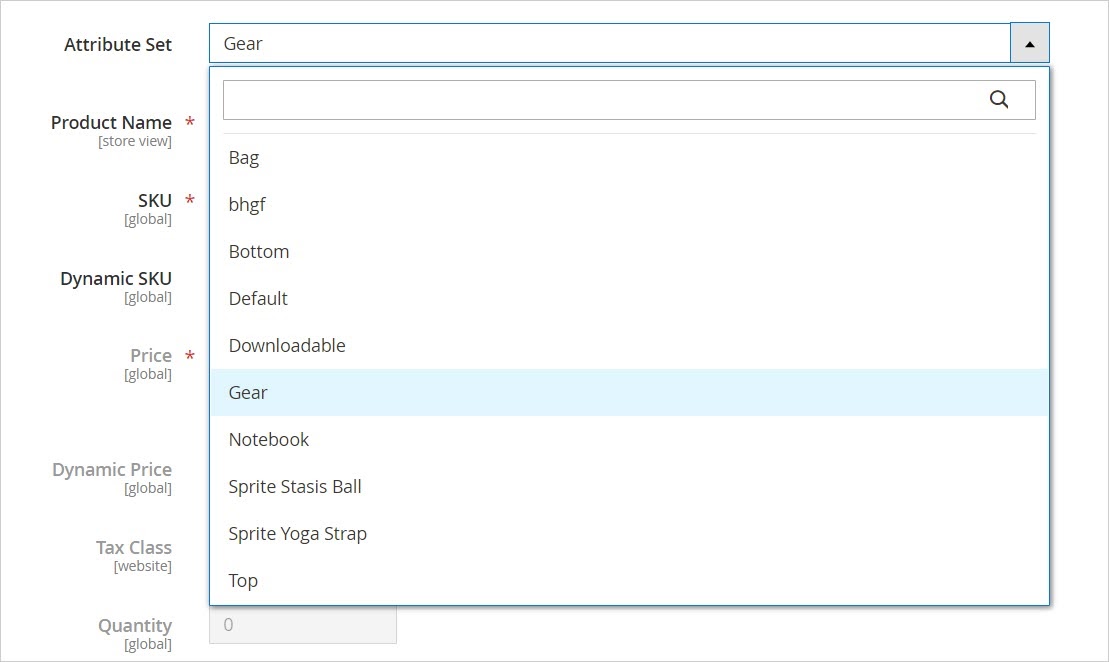The height and width of the screenshot is (662, 1109).
Task: Click the Attribute Set label
Action: click(118, 45)
